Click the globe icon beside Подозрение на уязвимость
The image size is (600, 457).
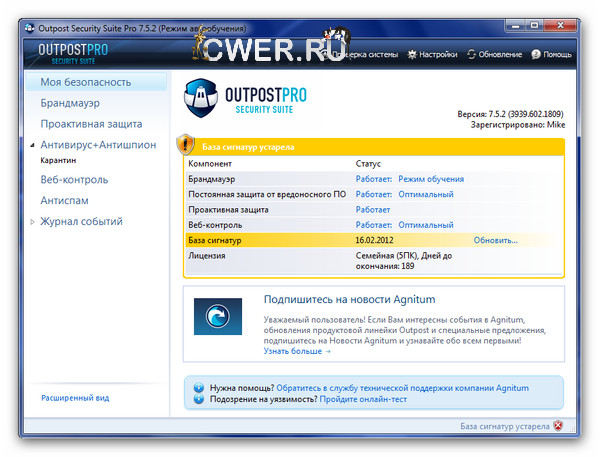[x=198, y=399]
